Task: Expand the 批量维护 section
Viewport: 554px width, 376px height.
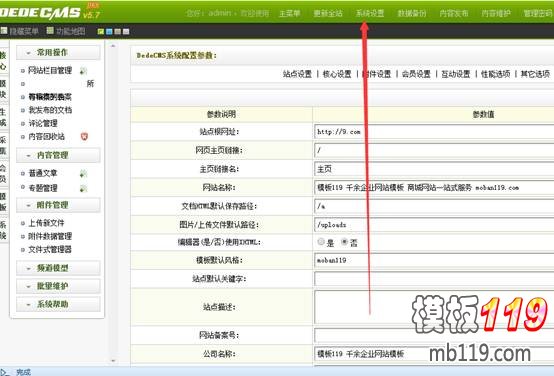Action: pos(58,286)
